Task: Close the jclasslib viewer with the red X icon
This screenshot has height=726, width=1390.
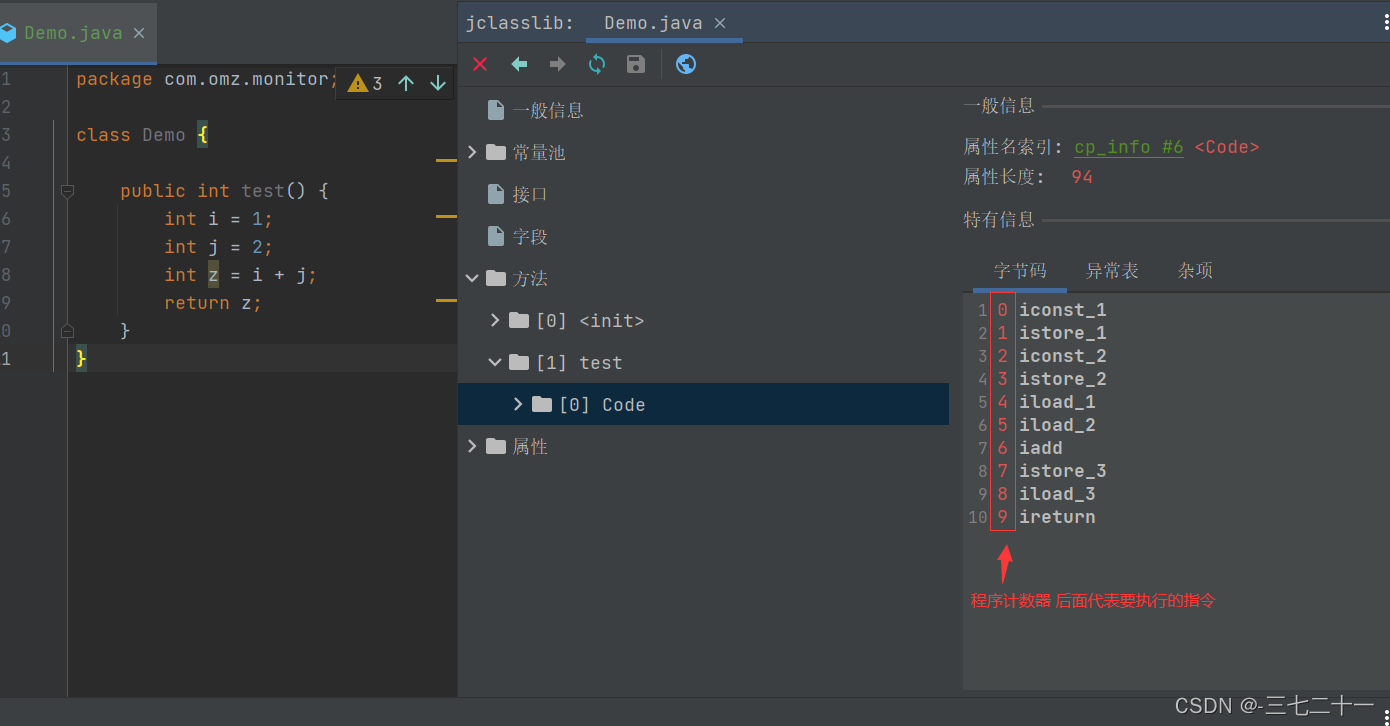Action: click(x=480, y=64)
